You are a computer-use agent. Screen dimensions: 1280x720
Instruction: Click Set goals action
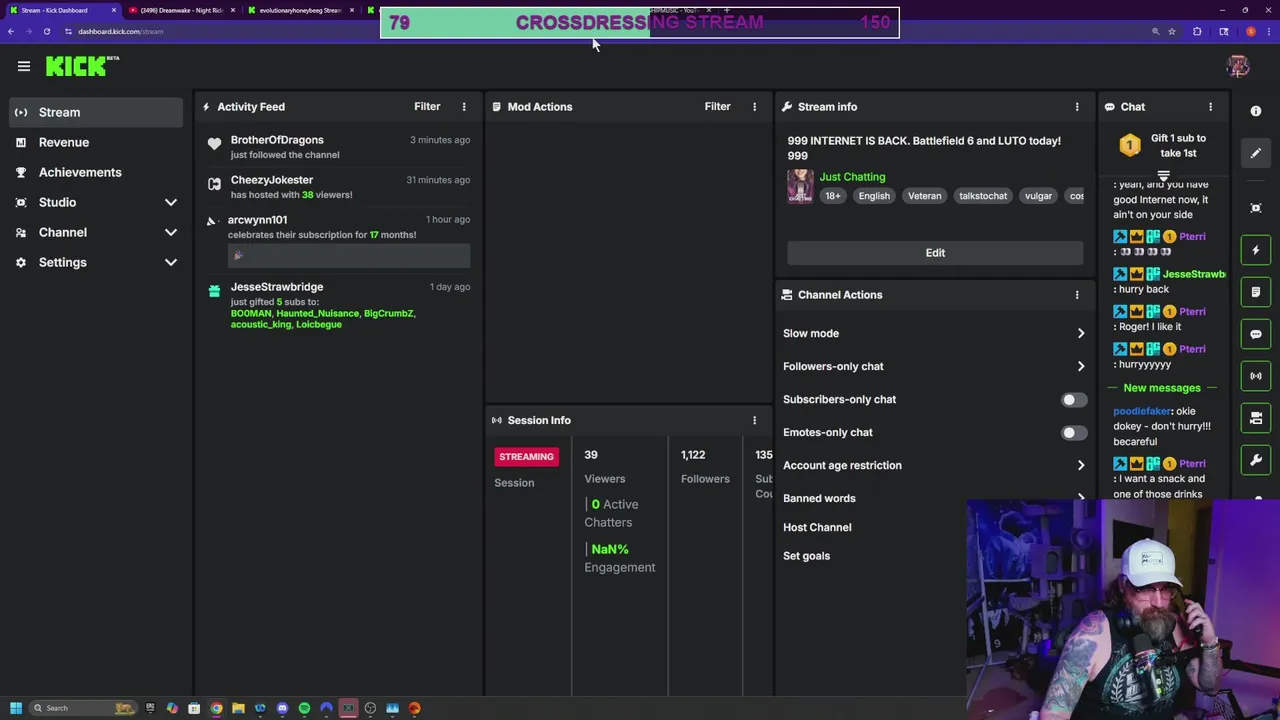click(x=806, y=556)
